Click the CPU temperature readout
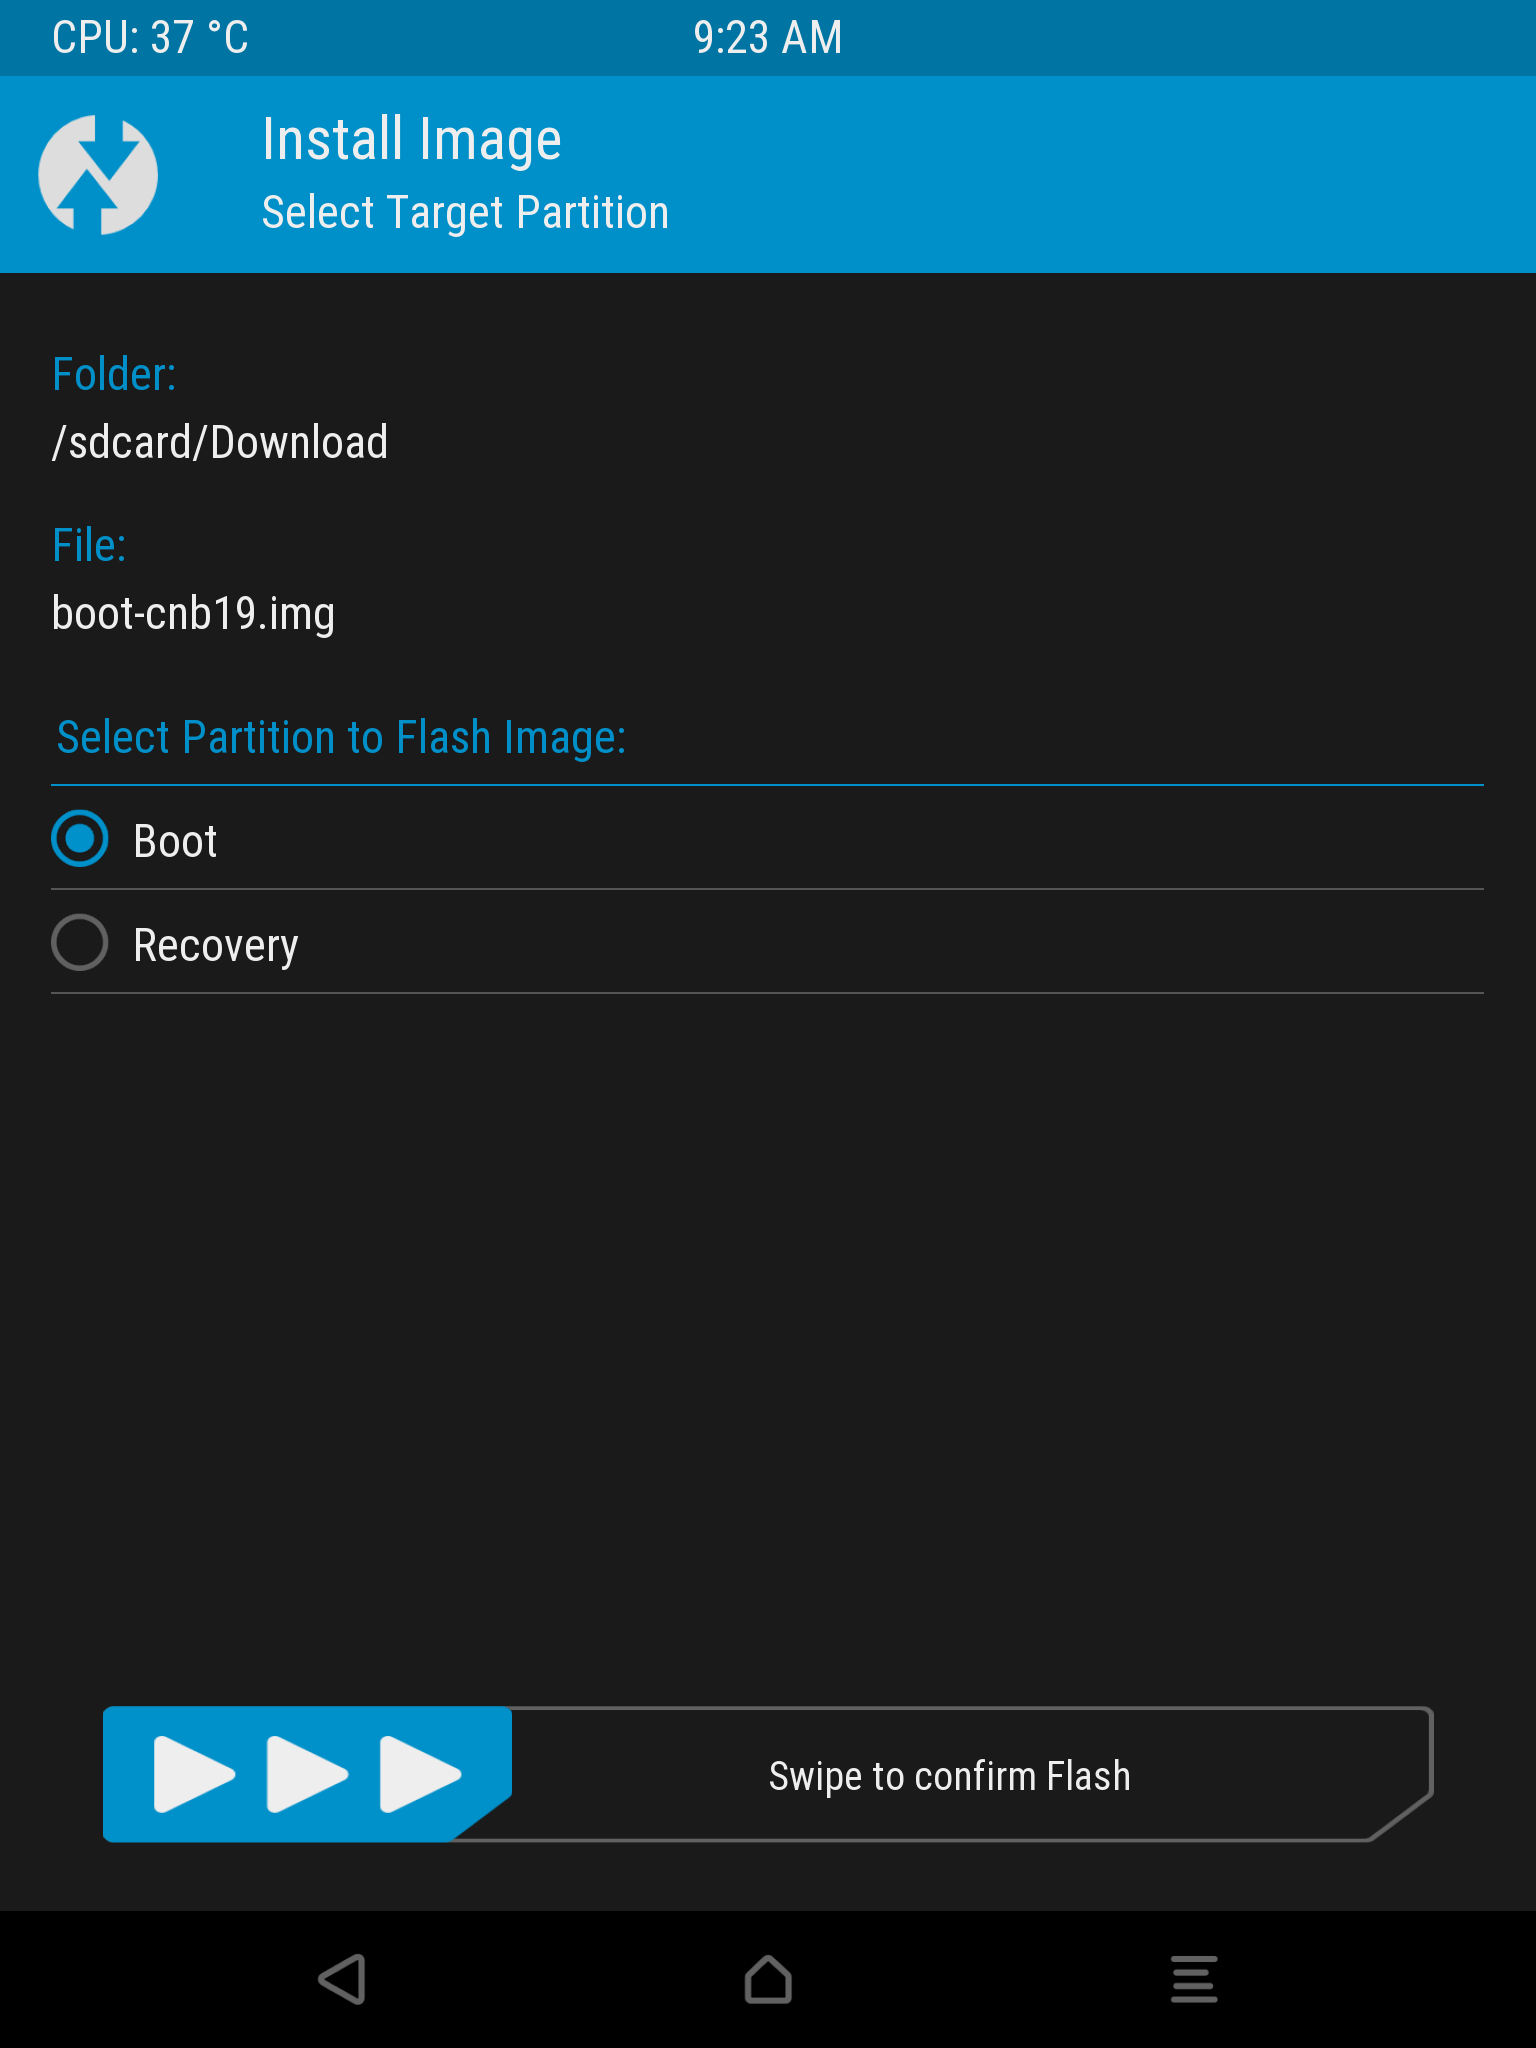The height and width of the screenshot is (2048, 1536). (150, 38)
